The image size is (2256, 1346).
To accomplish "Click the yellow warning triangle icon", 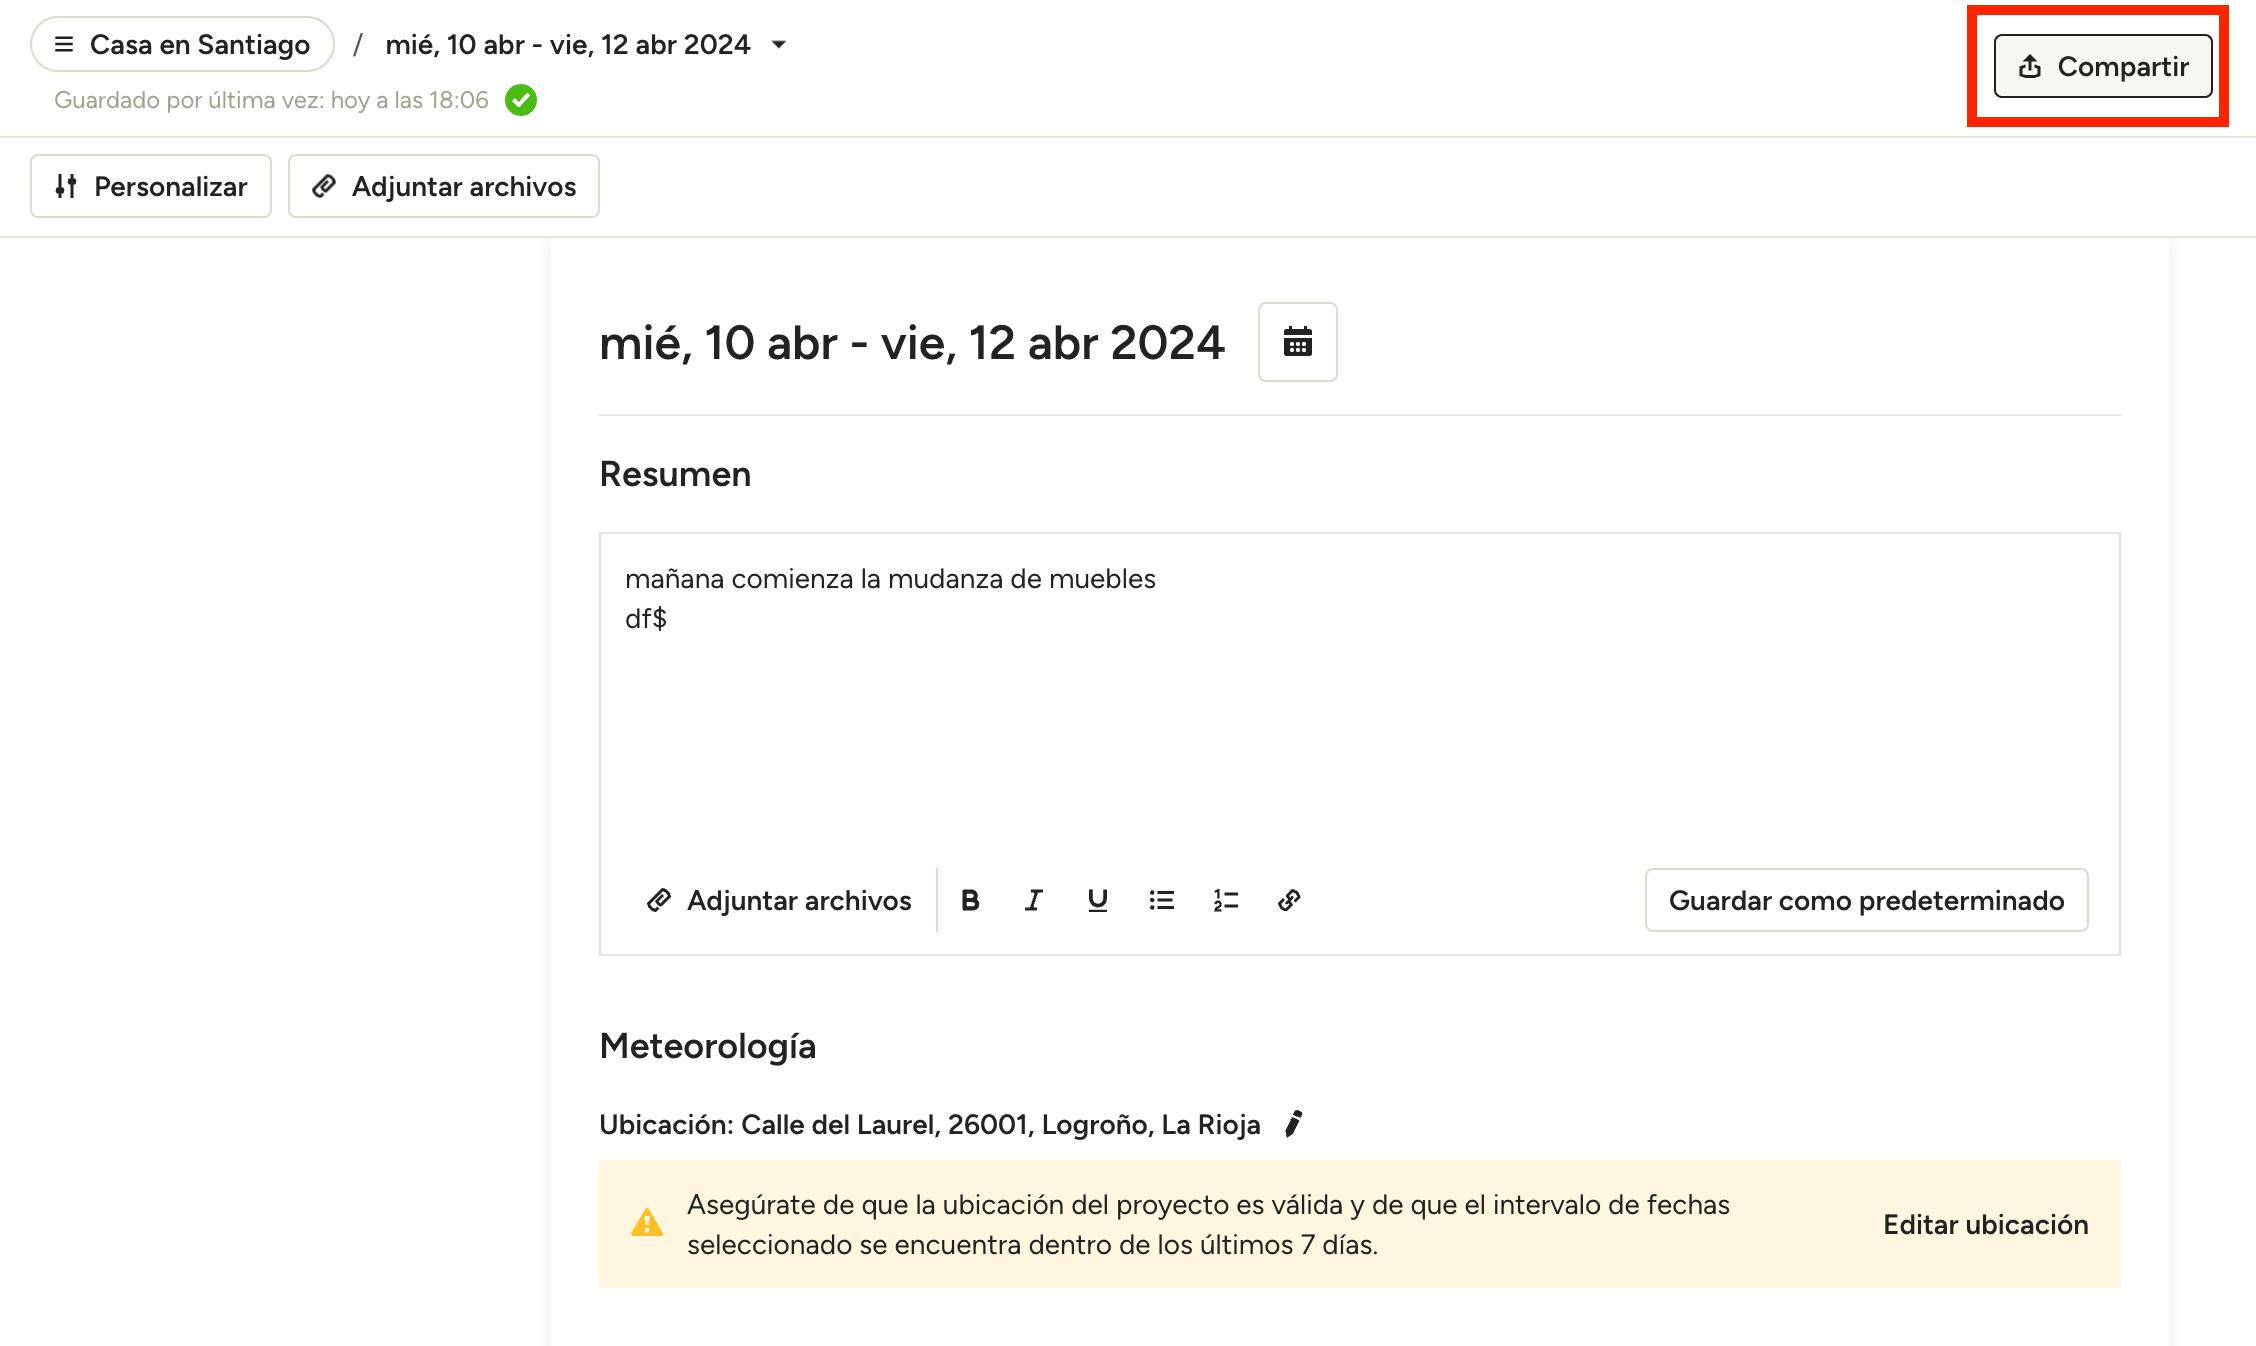I will [x=646, y=1223].
